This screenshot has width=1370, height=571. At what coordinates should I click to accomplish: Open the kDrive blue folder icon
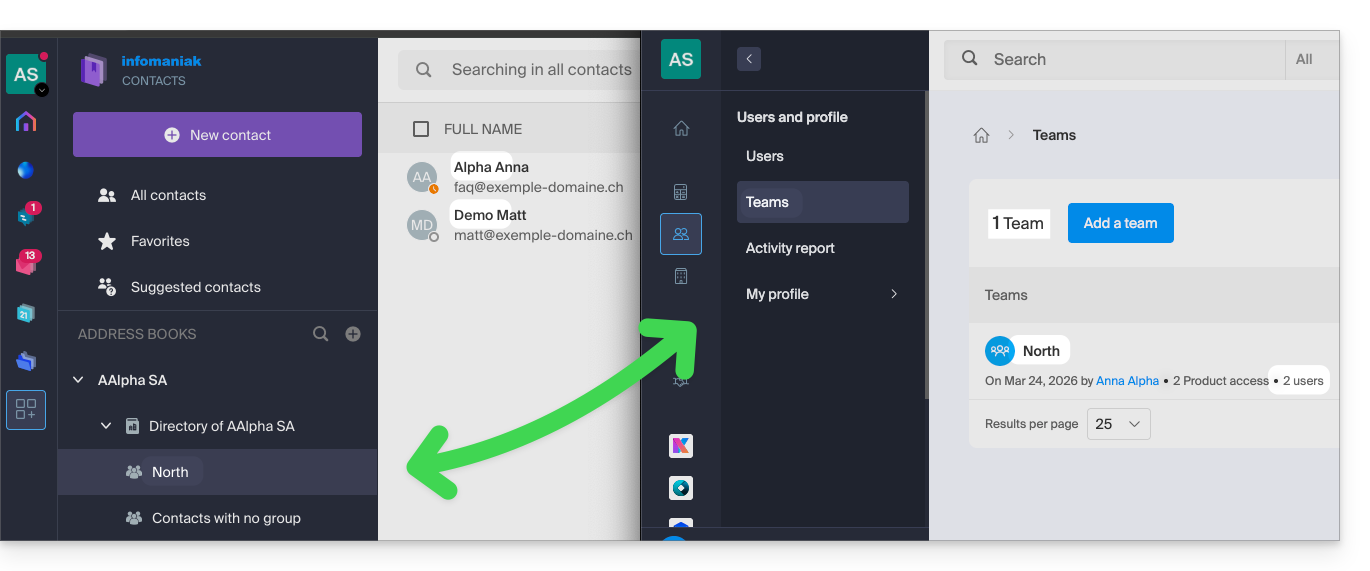coord(26,361)
